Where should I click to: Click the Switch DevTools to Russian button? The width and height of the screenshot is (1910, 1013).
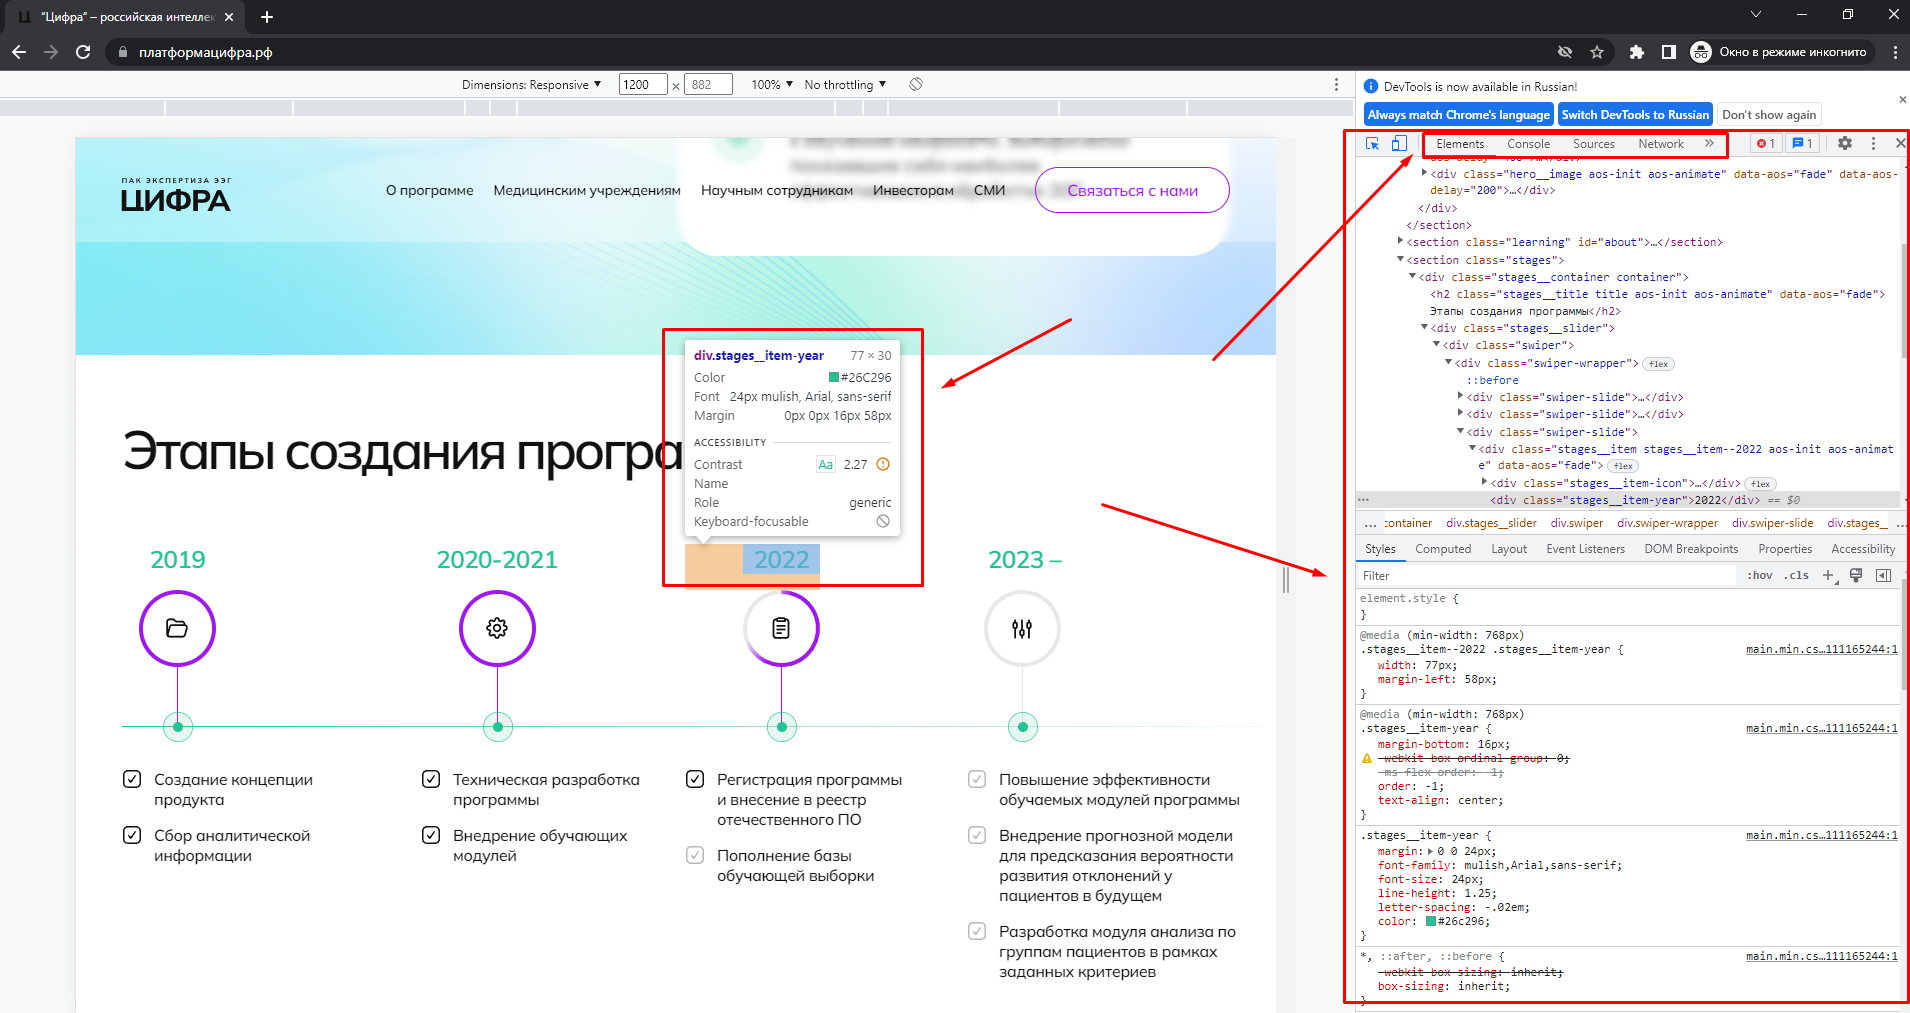pos(1635,115)
